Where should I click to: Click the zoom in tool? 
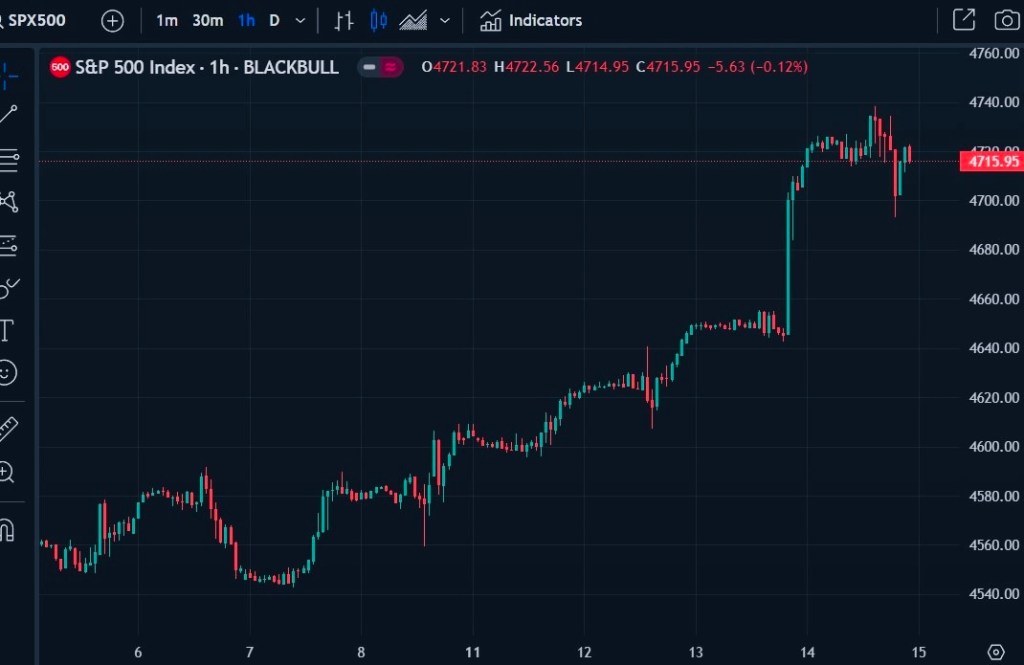(x=7, y=472)
